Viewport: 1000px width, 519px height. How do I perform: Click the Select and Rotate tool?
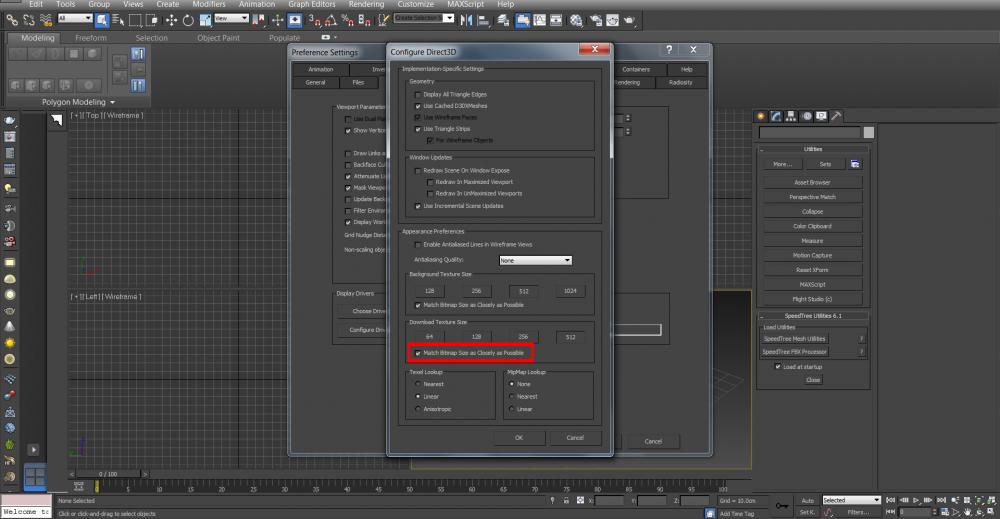[189, 19]
